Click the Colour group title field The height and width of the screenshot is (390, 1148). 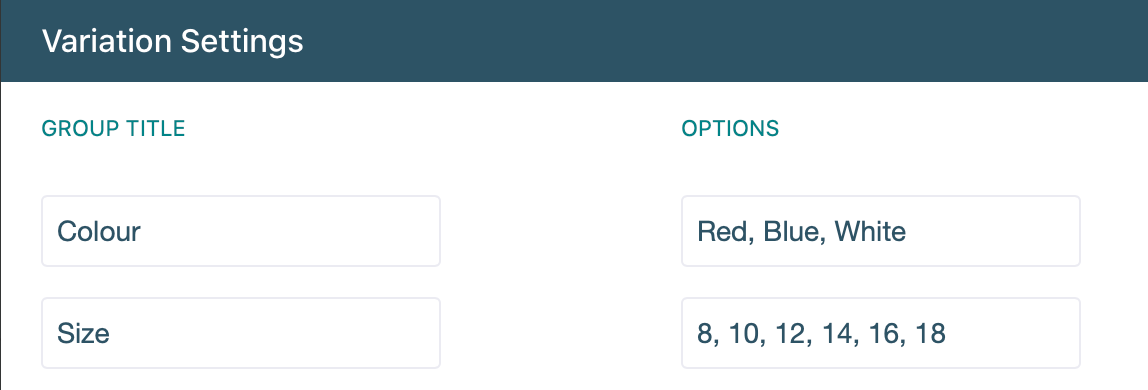point(241,231)
